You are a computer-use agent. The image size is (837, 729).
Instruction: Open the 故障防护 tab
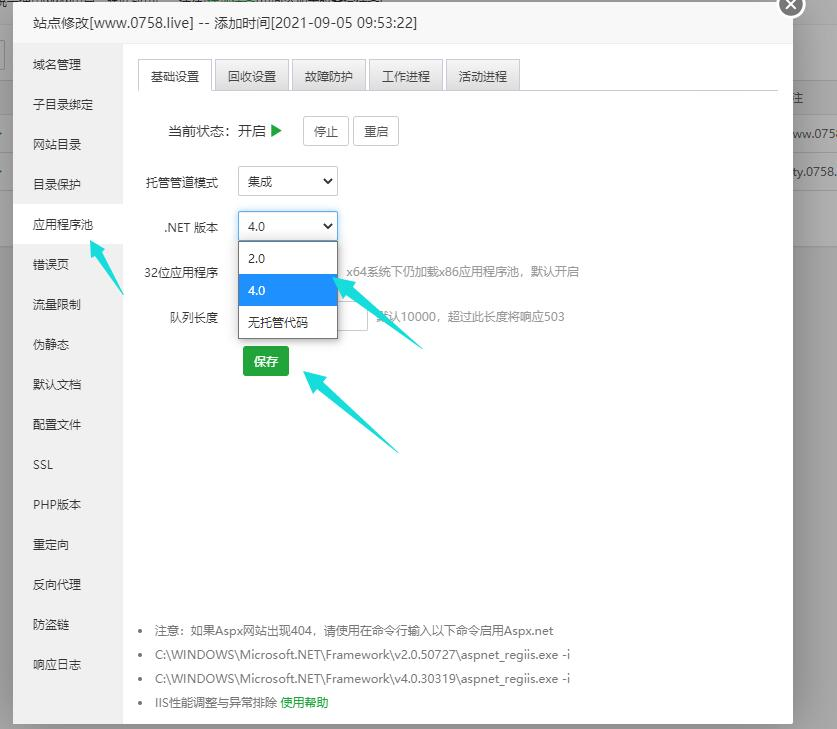(x=328, y=76)
